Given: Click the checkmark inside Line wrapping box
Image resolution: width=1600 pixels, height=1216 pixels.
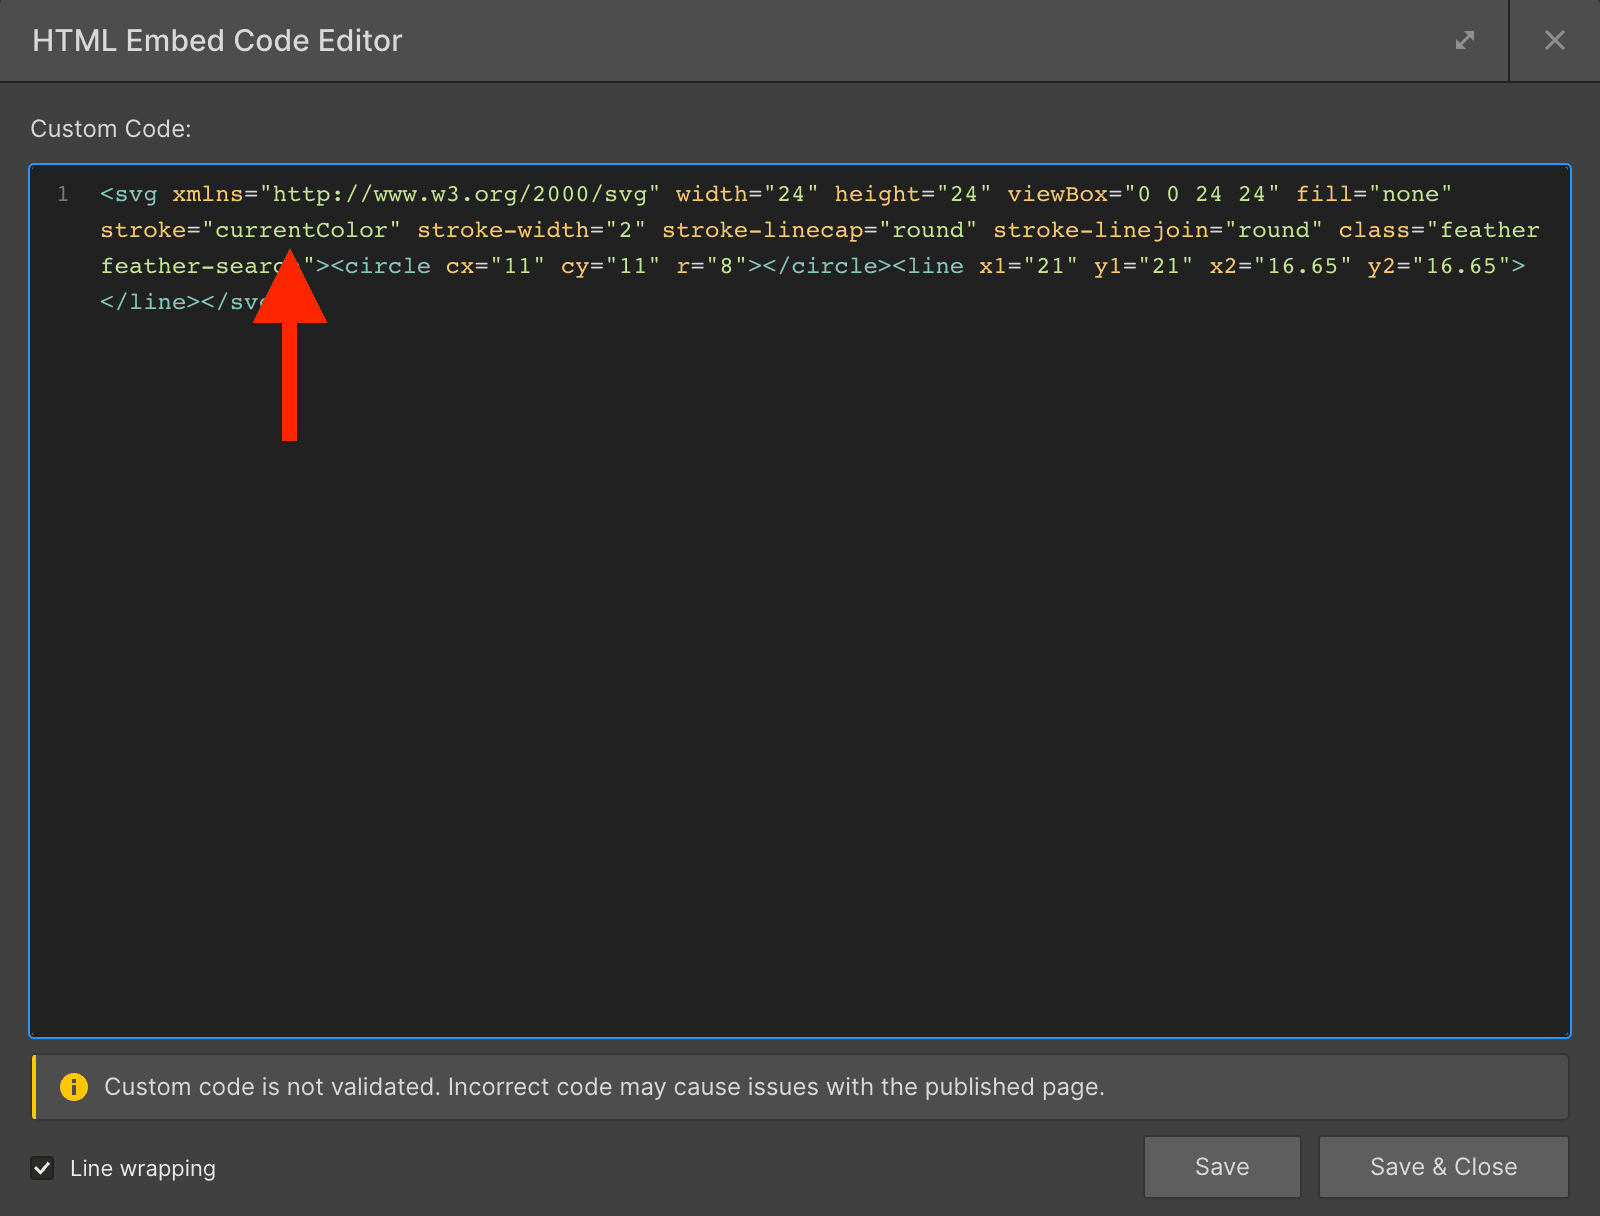Looking at the screenshot, I should (x=42, y=1168).
